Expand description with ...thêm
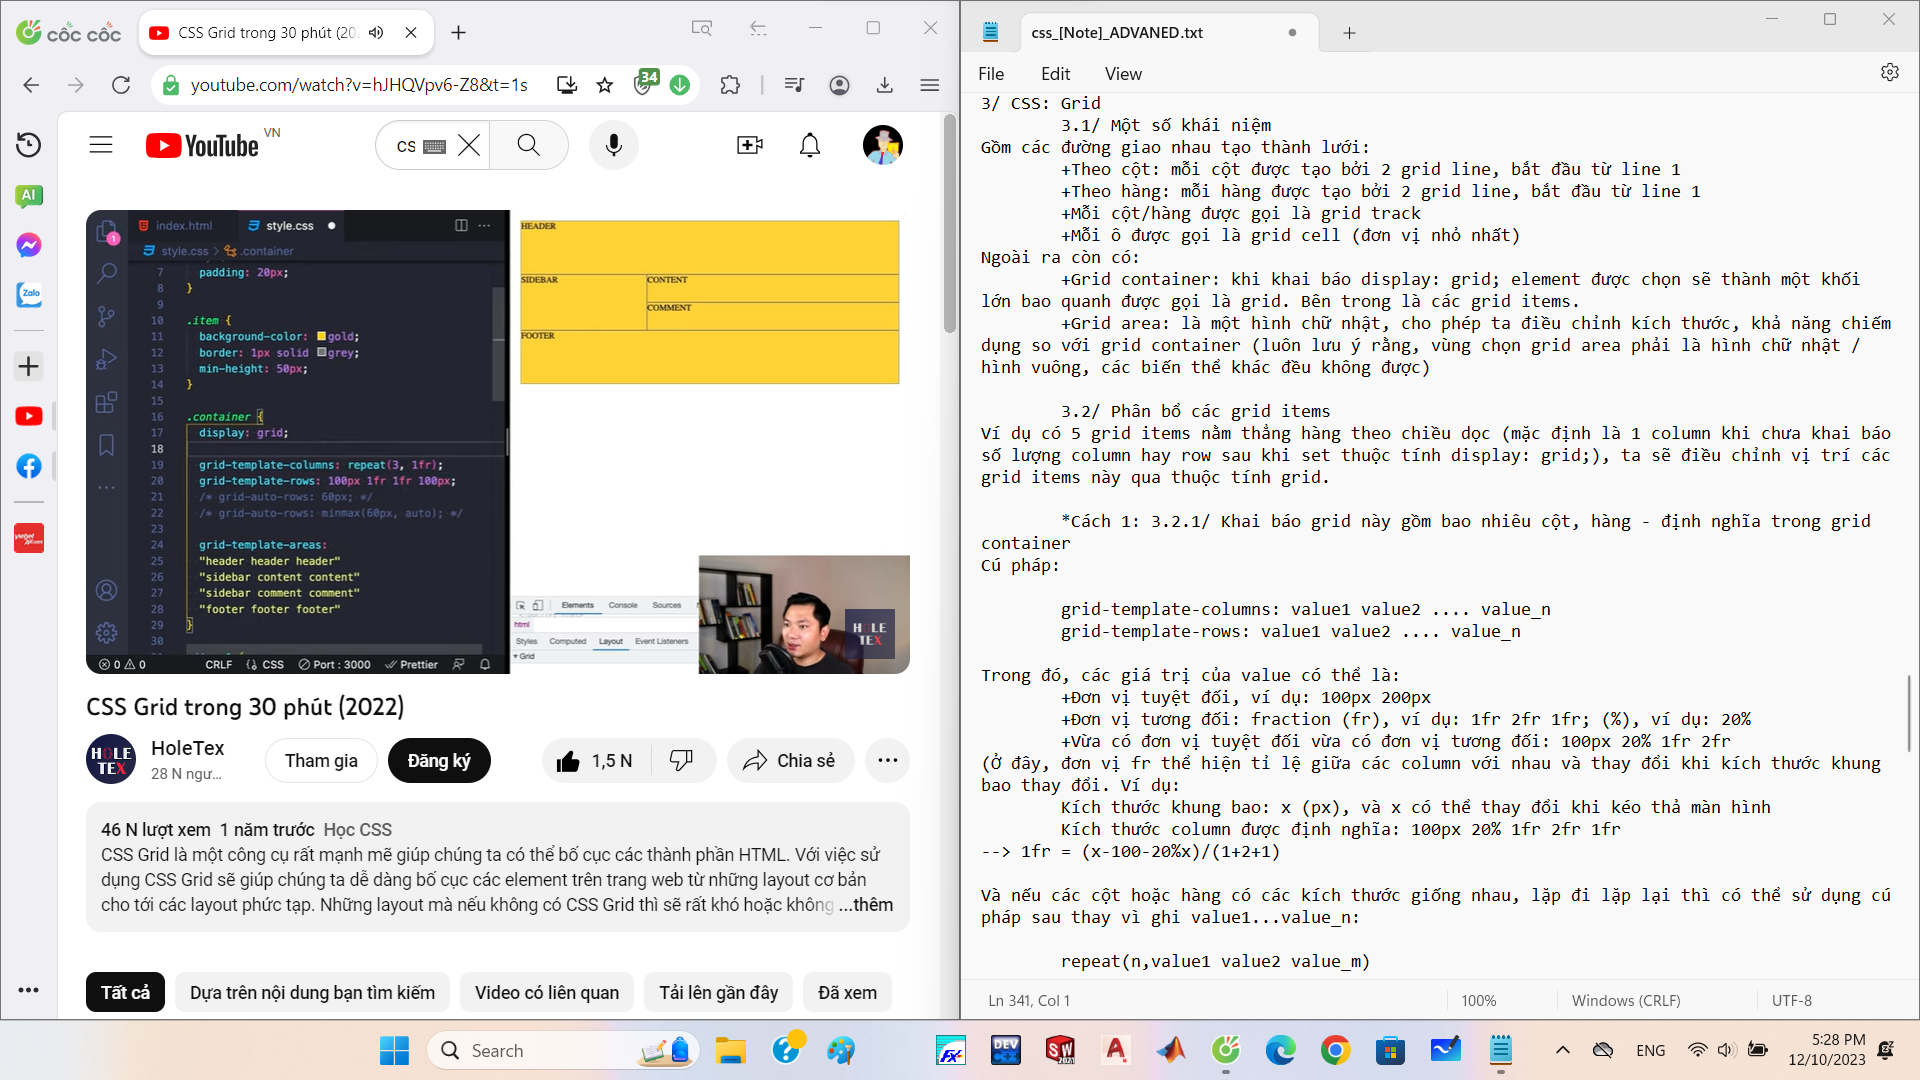Image resolution: width=1920 pixels, height=1080 pixels. [x=865, y=905]
